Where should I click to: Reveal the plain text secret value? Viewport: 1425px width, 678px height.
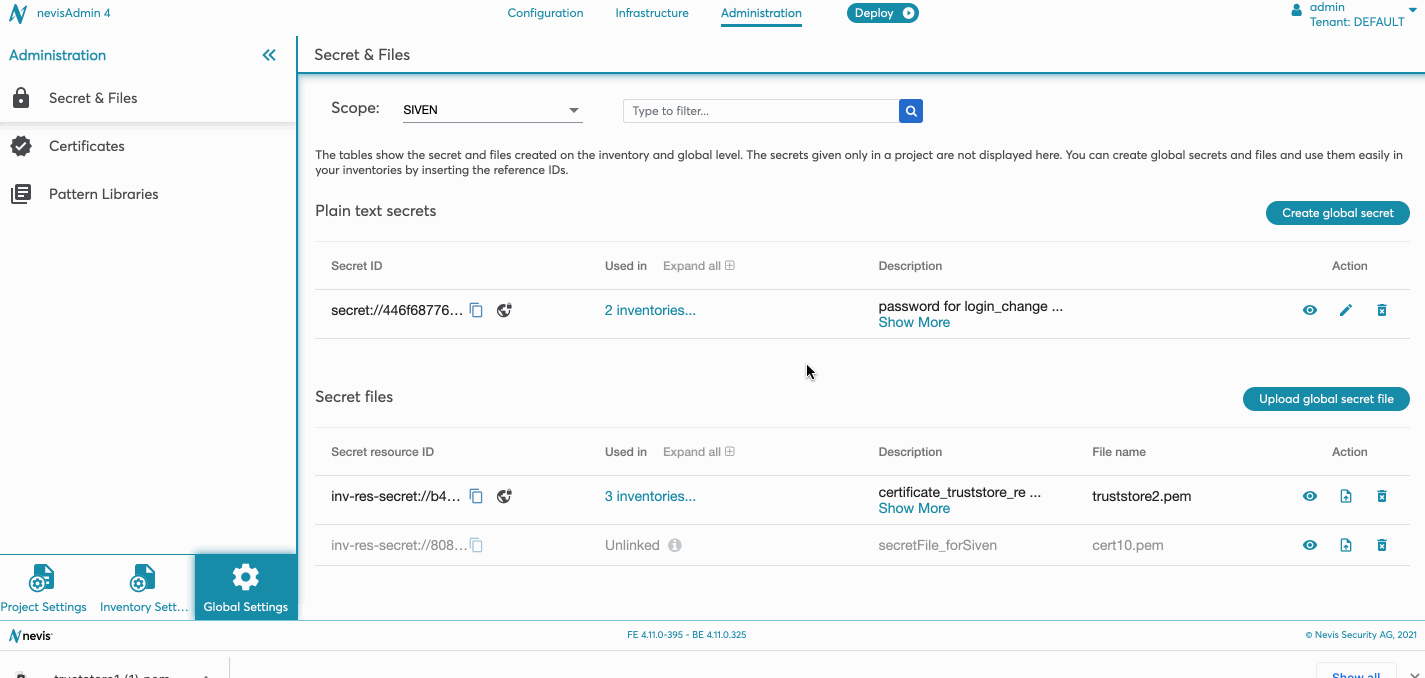coord(1309,310)
